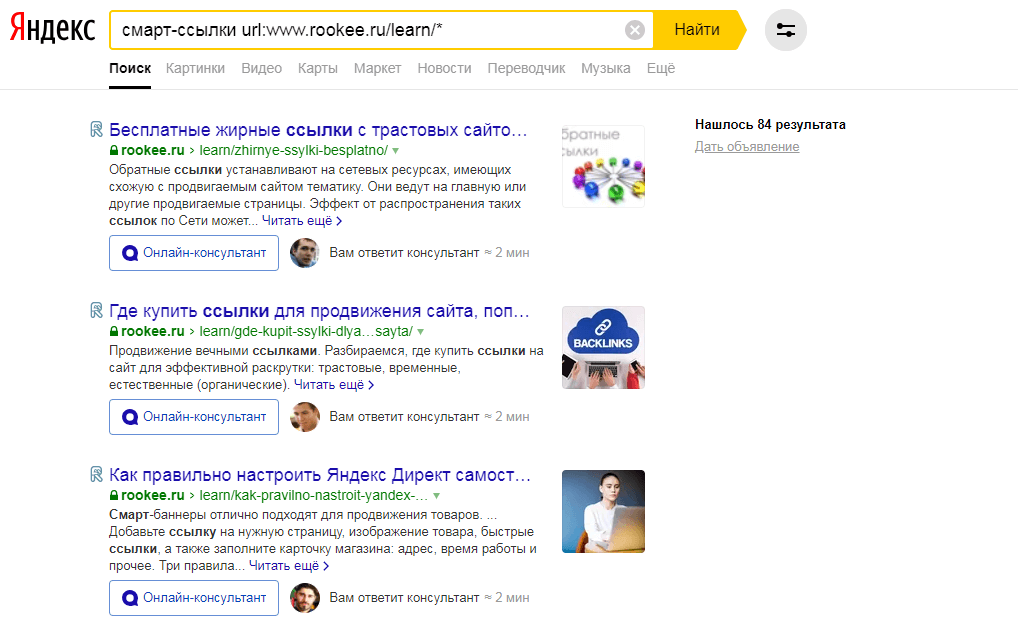Switch to the Карты tab

[x=317, y=68]
